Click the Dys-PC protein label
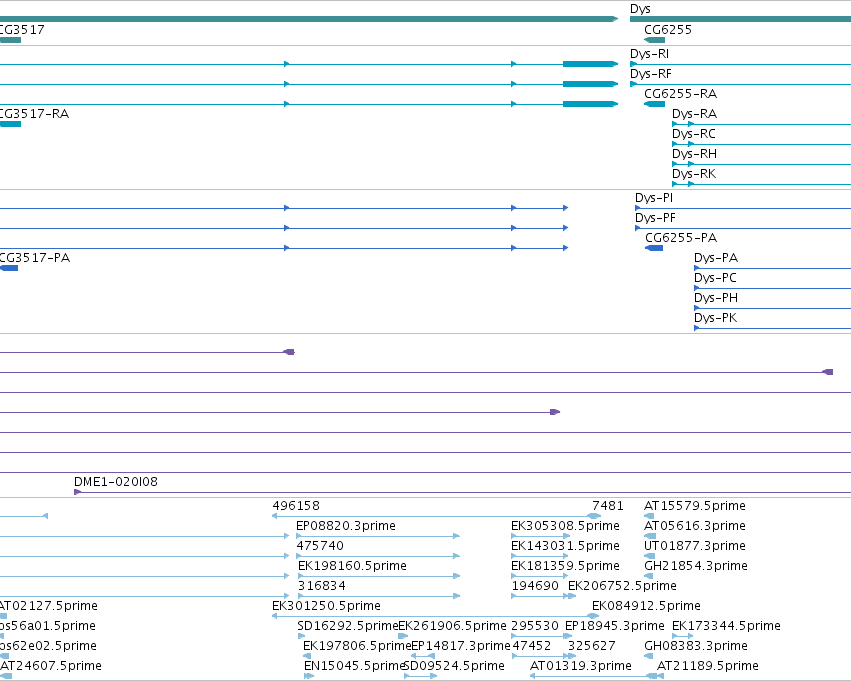Image resolution: width=851 pixels, height=681 pixels. coord(715,278)
